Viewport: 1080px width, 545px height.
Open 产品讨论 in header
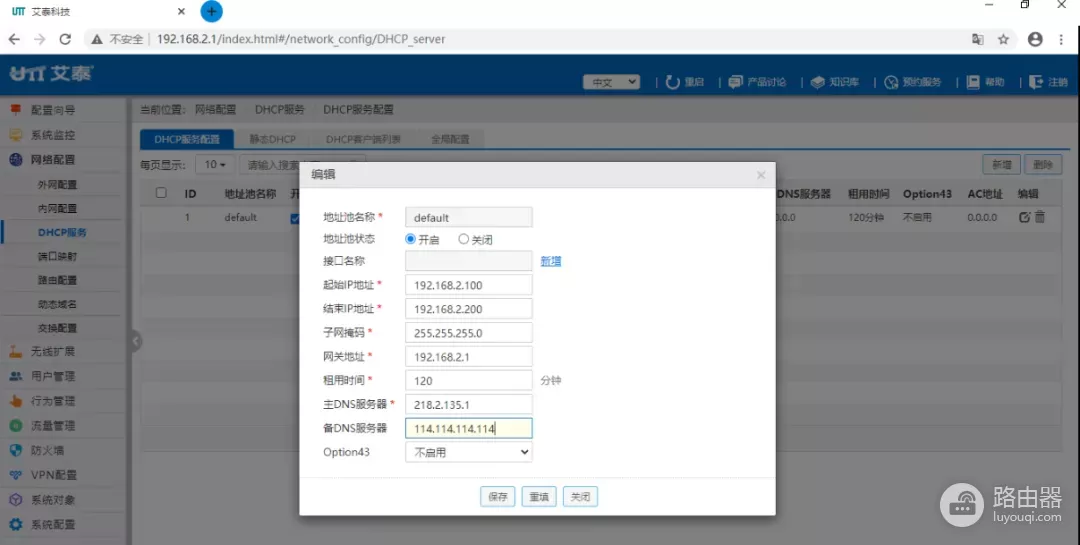click(x=758, y=82)
